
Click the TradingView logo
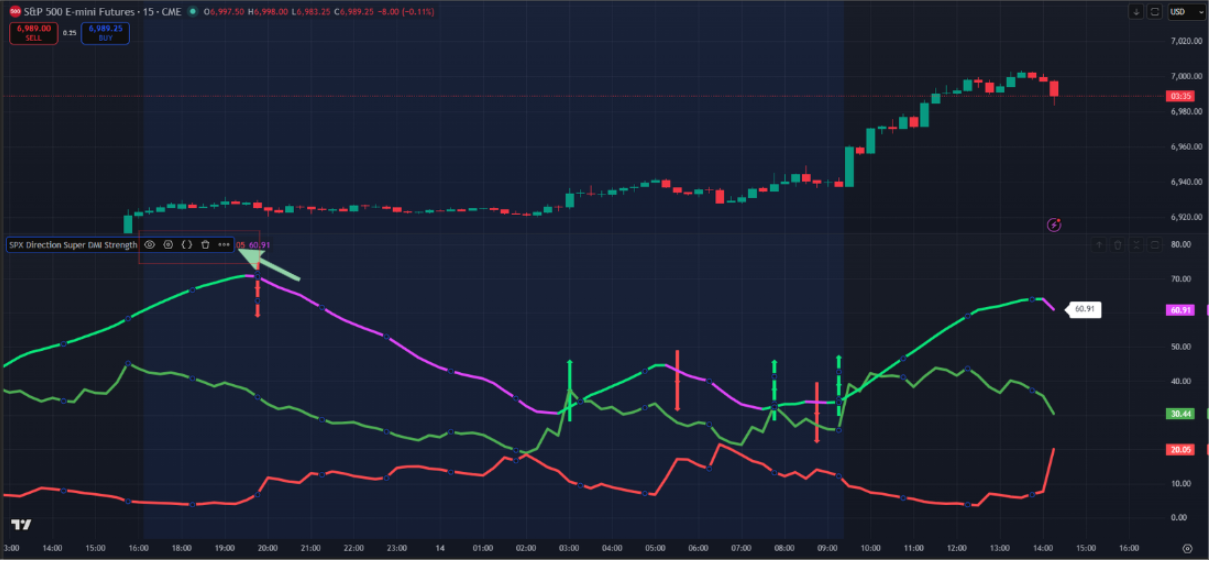(x=20, y=525)
